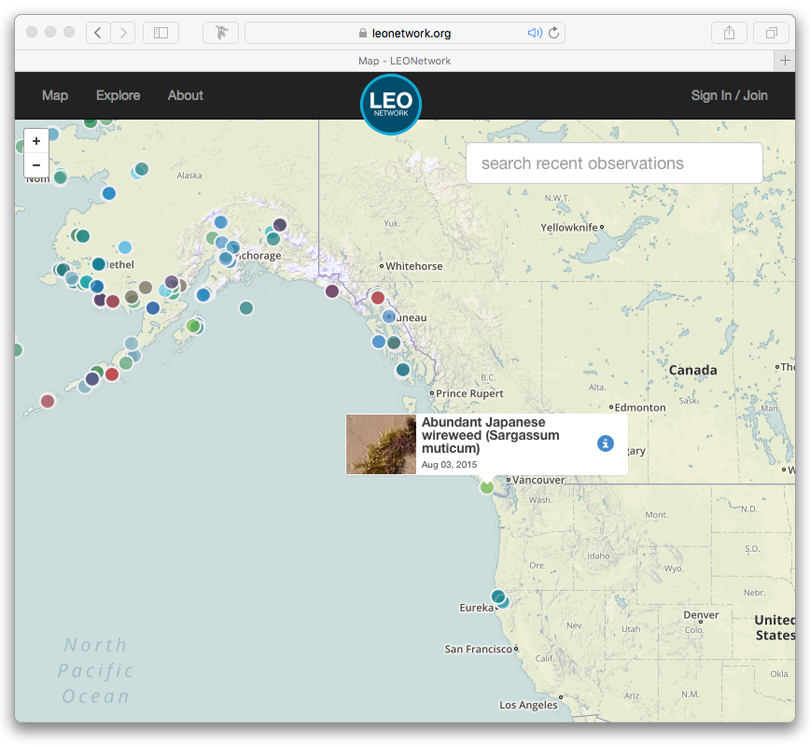Click the LEO Network logo
This screenshot has height=747, width=810.
click(x=391, y=104)
